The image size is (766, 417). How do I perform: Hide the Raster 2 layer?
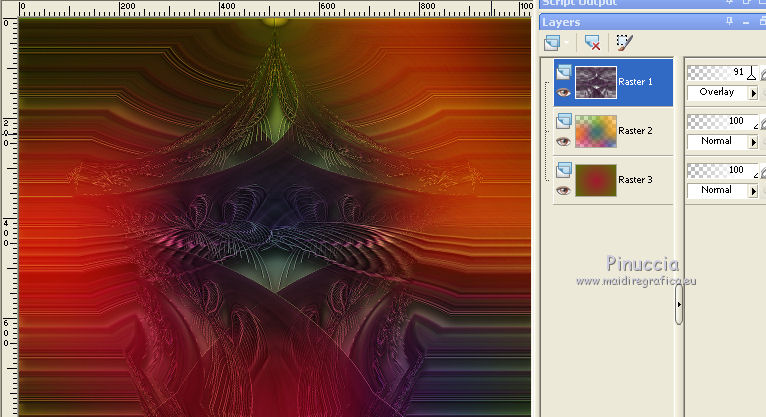563,142
